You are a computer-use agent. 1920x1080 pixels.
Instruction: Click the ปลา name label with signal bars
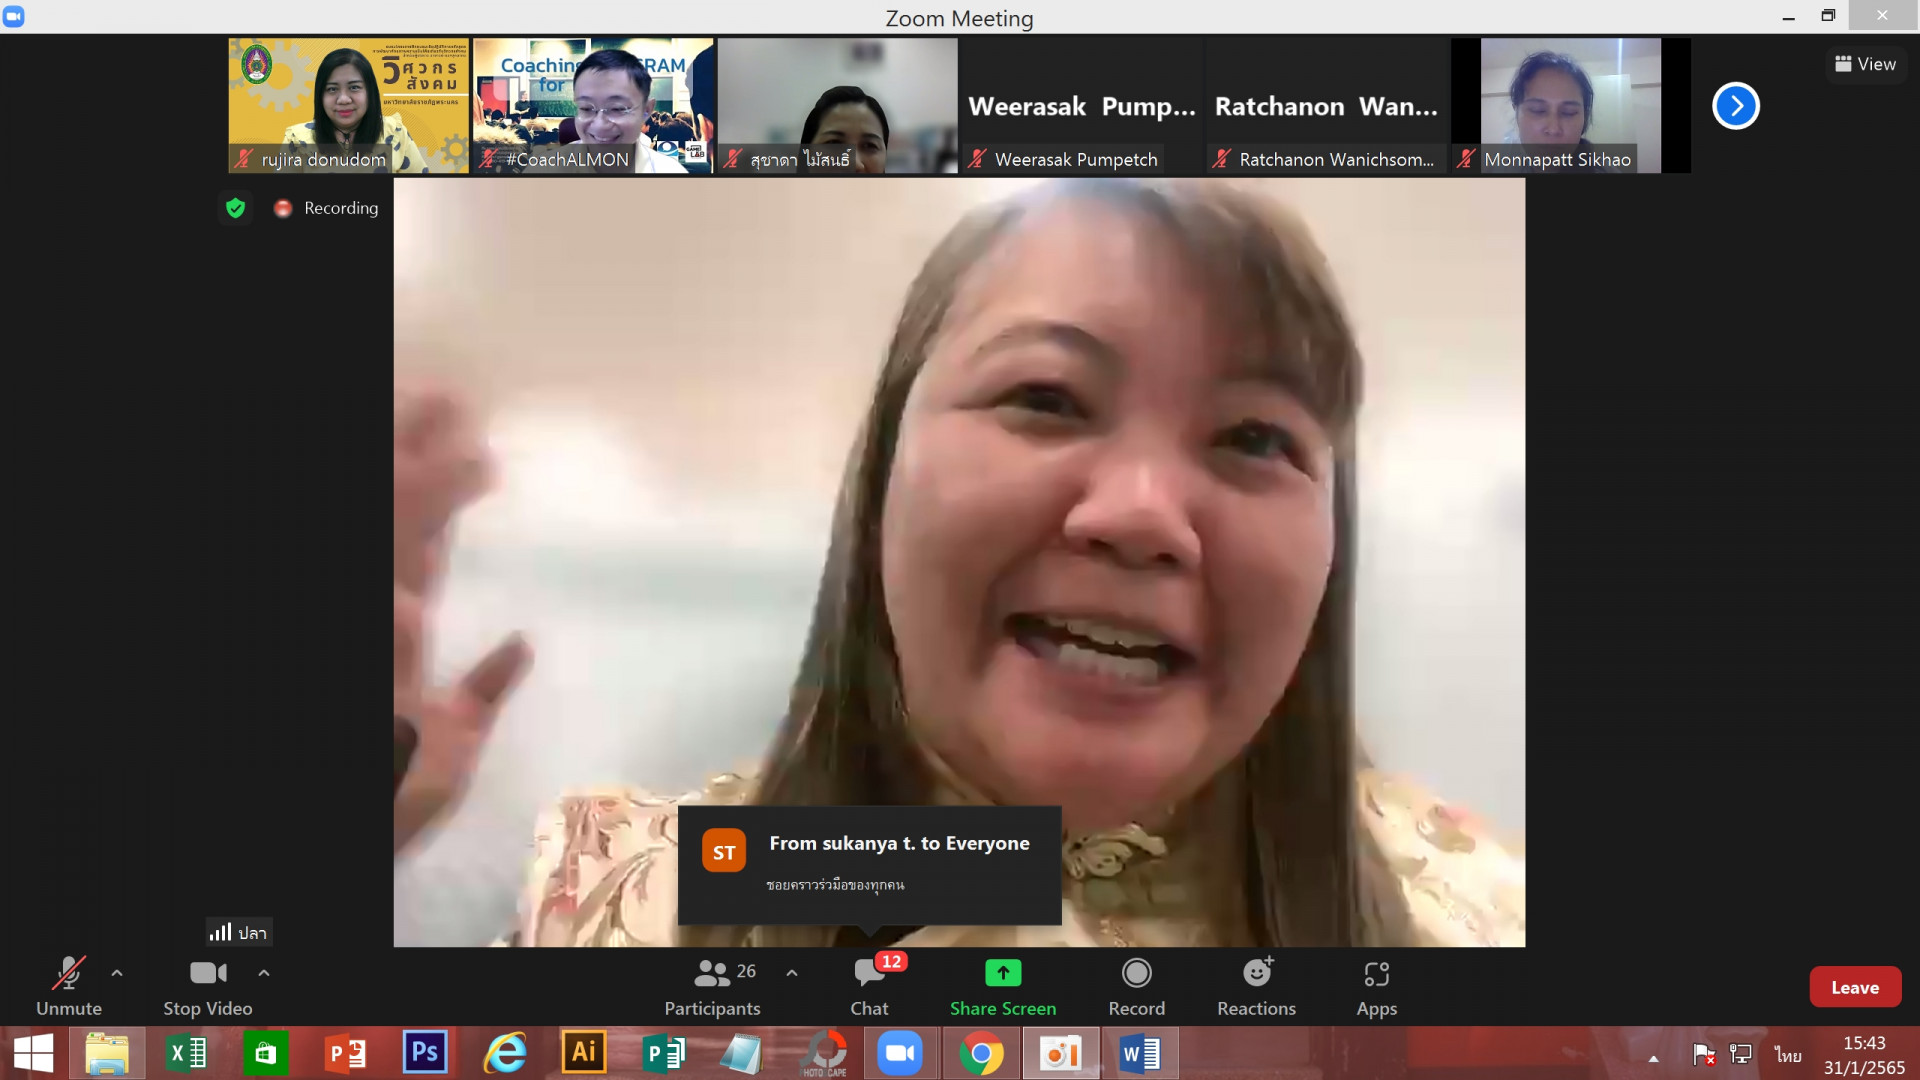(x=239, y=932)
